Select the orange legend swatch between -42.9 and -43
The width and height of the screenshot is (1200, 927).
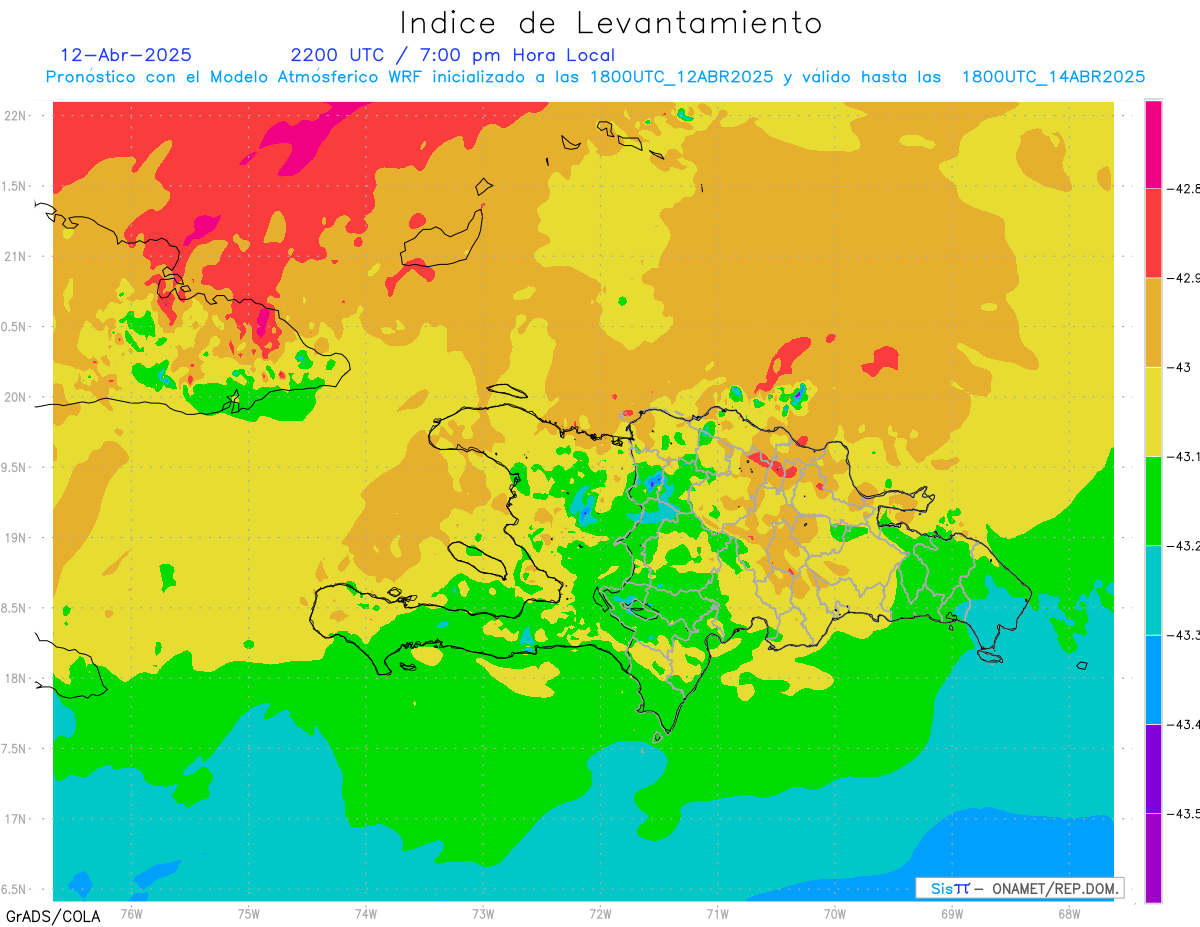1153,322
